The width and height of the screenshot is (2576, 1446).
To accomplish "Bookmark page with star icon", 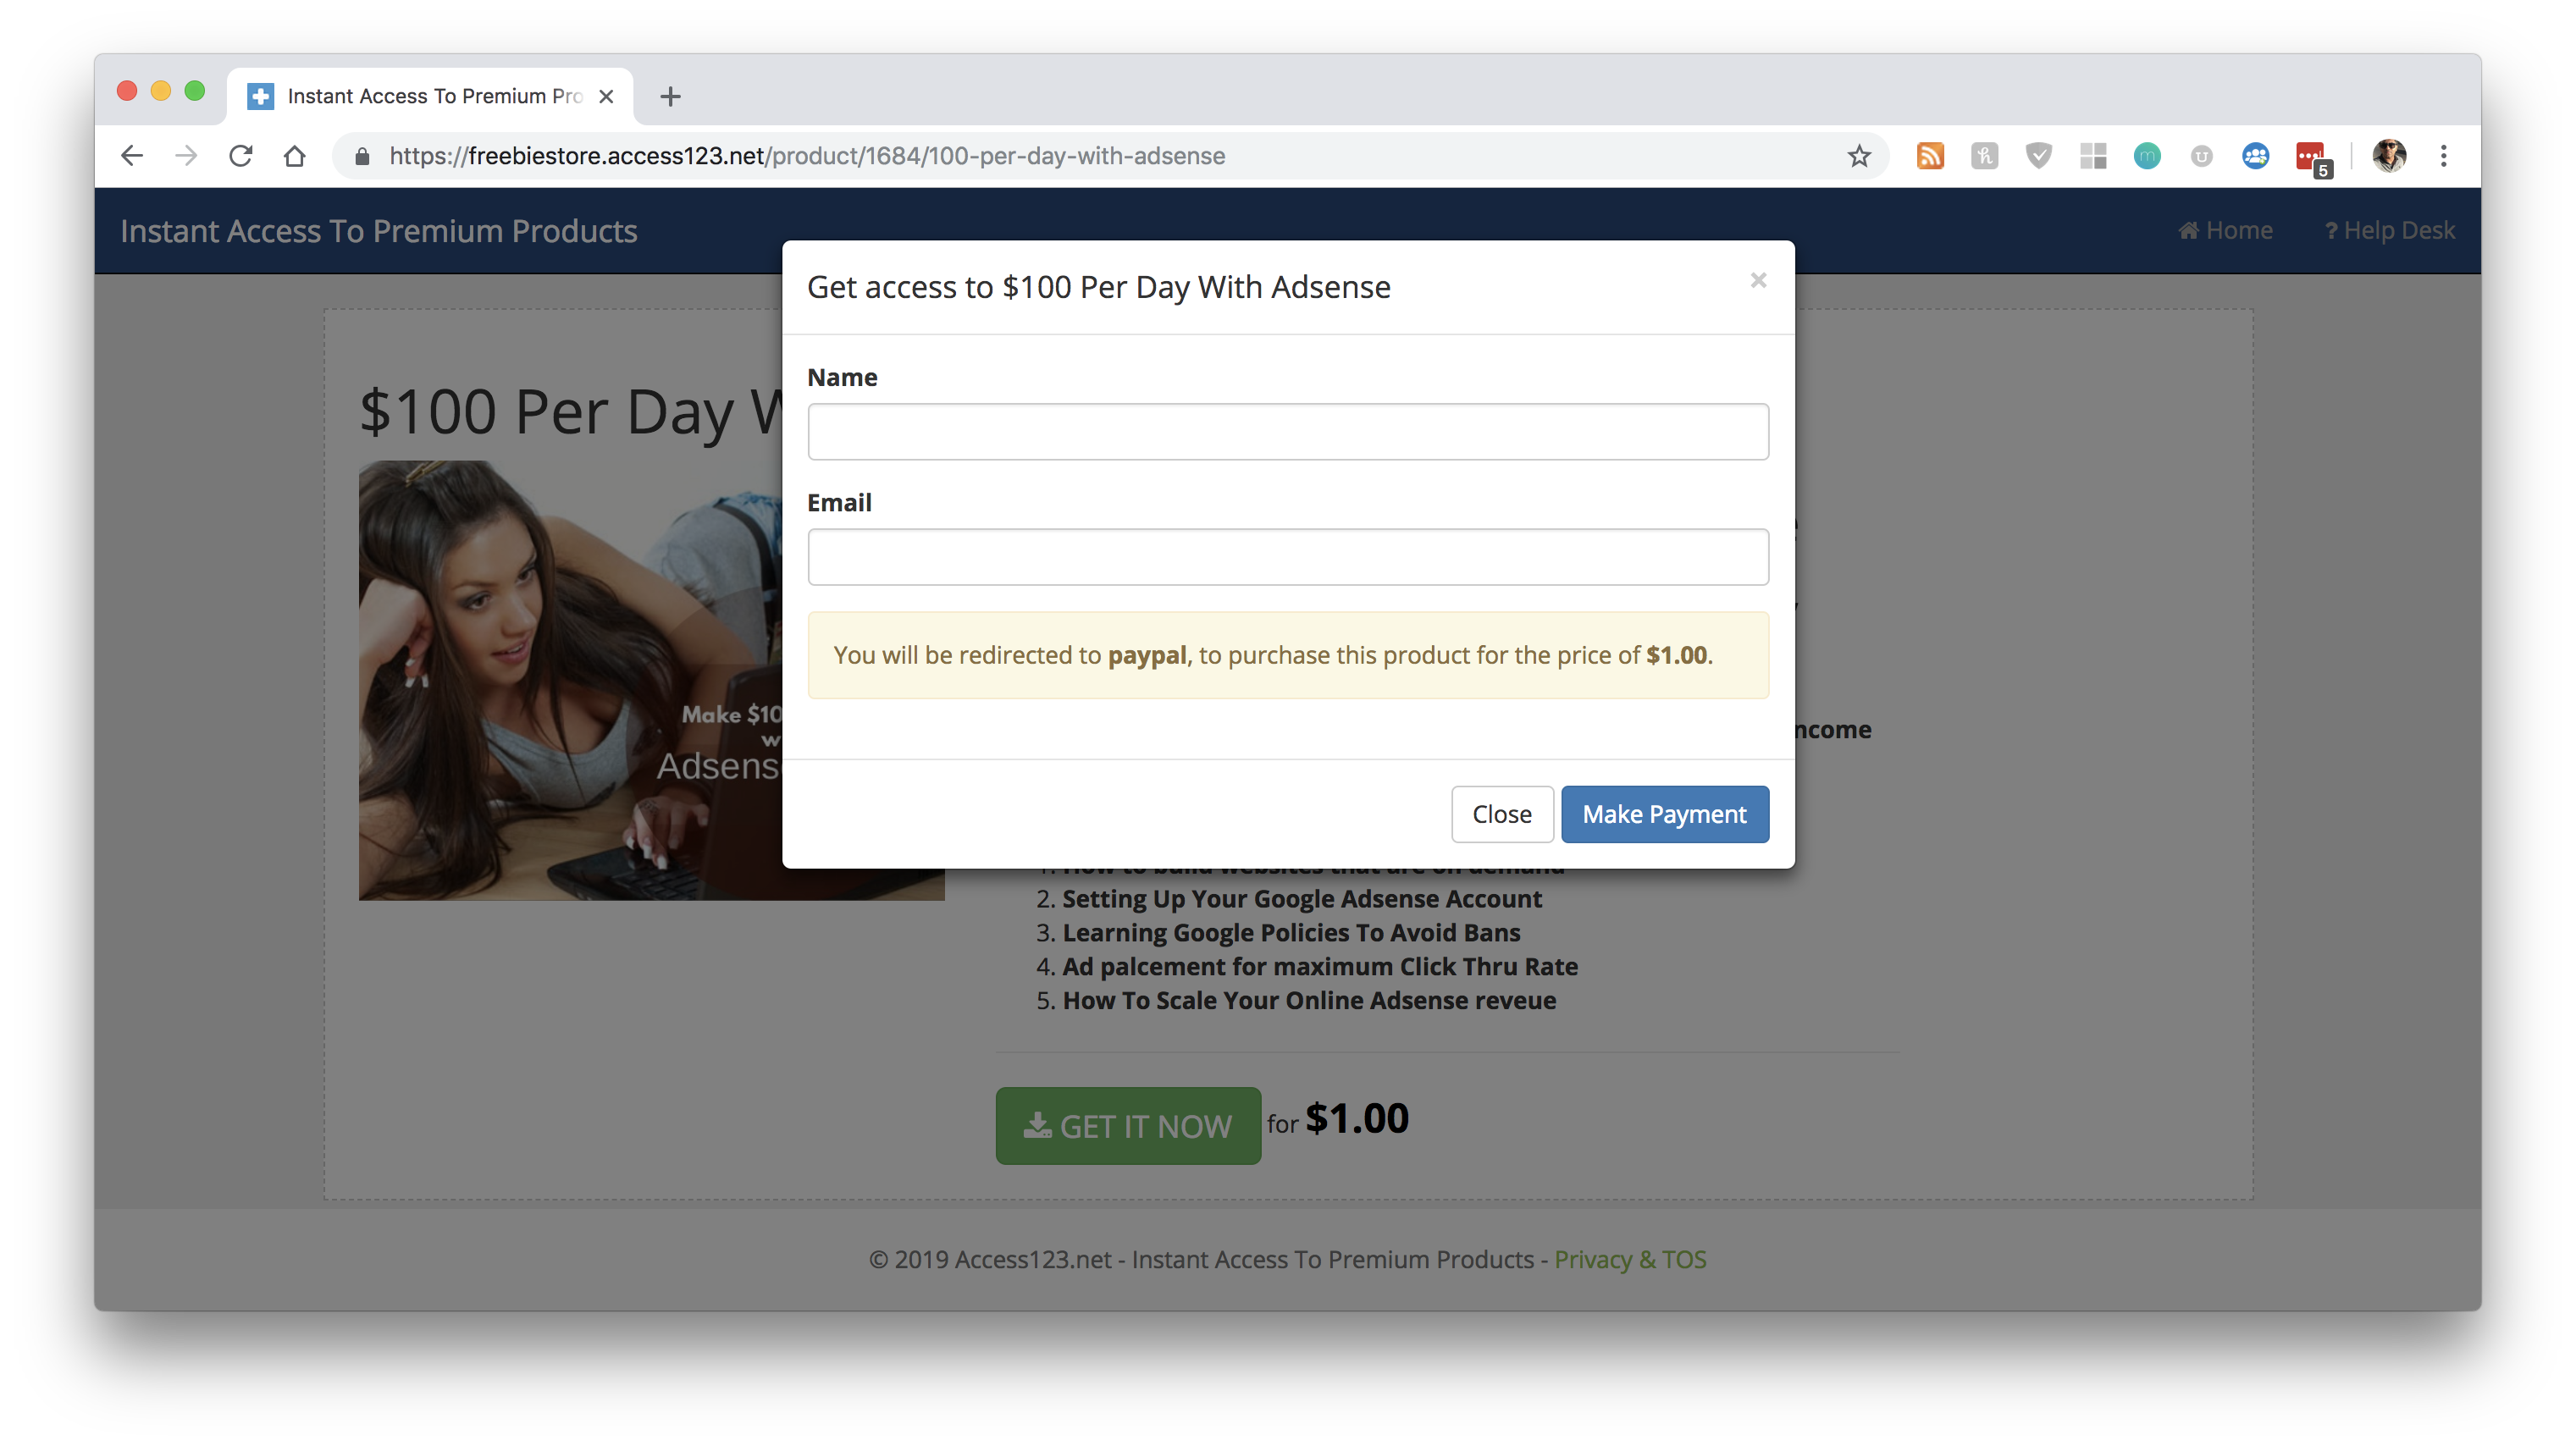I will tap(1859, 156).
